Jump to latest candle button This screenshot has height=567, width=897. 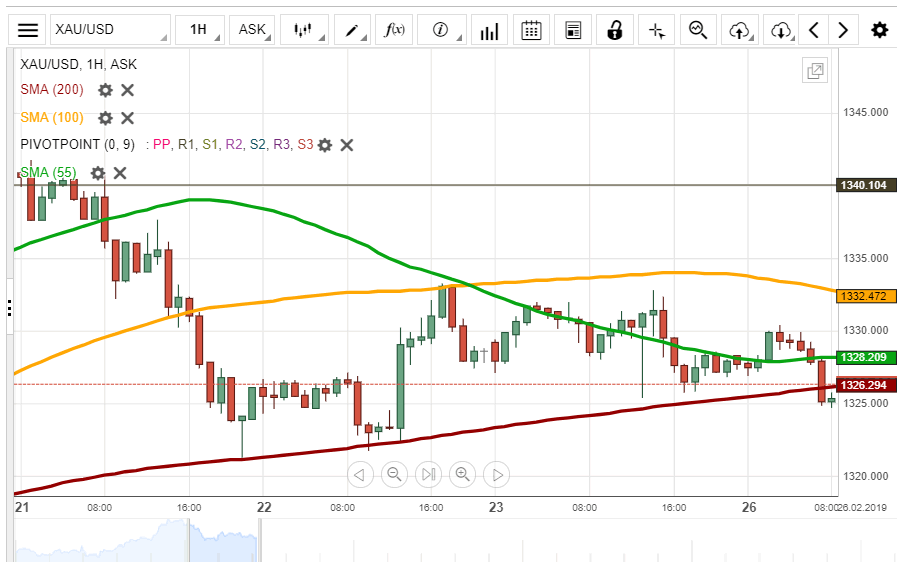point(428,474)
